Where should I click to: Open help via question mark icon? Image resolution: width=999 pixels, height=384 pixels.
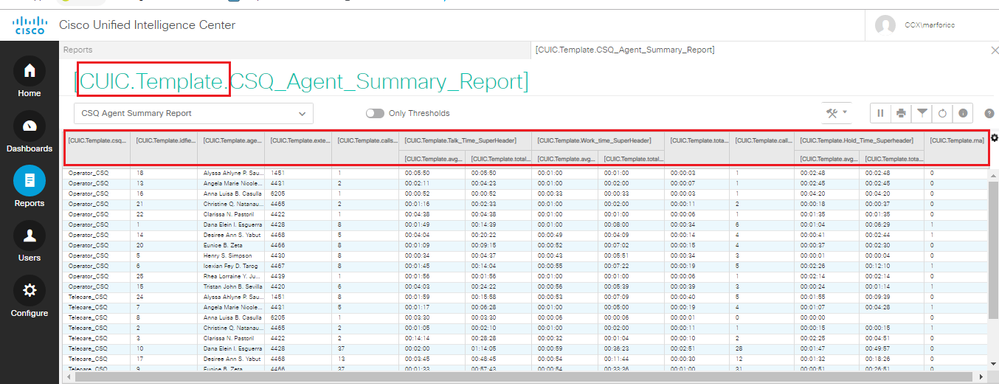pyautogui.click(x=989, y=113)
